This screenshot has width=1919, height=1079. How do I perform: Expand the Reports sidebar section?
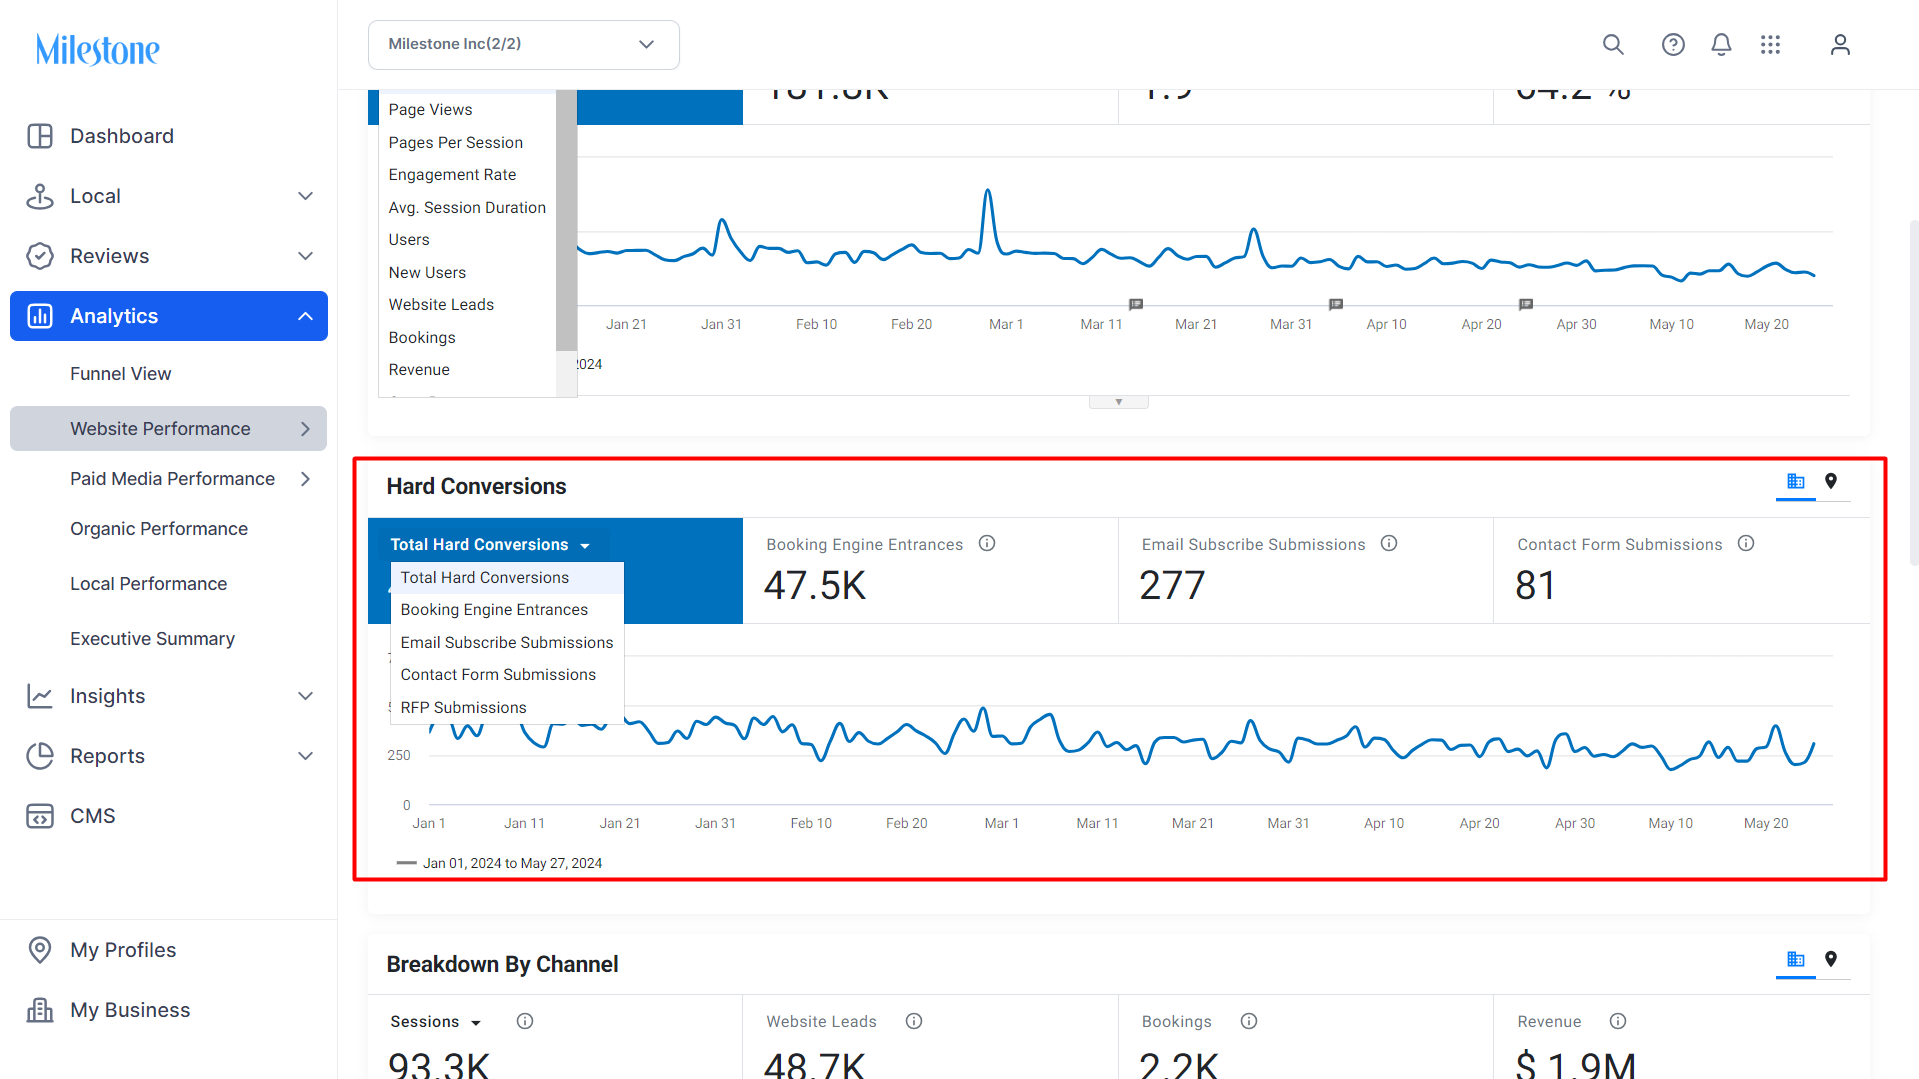coord(306,756)
